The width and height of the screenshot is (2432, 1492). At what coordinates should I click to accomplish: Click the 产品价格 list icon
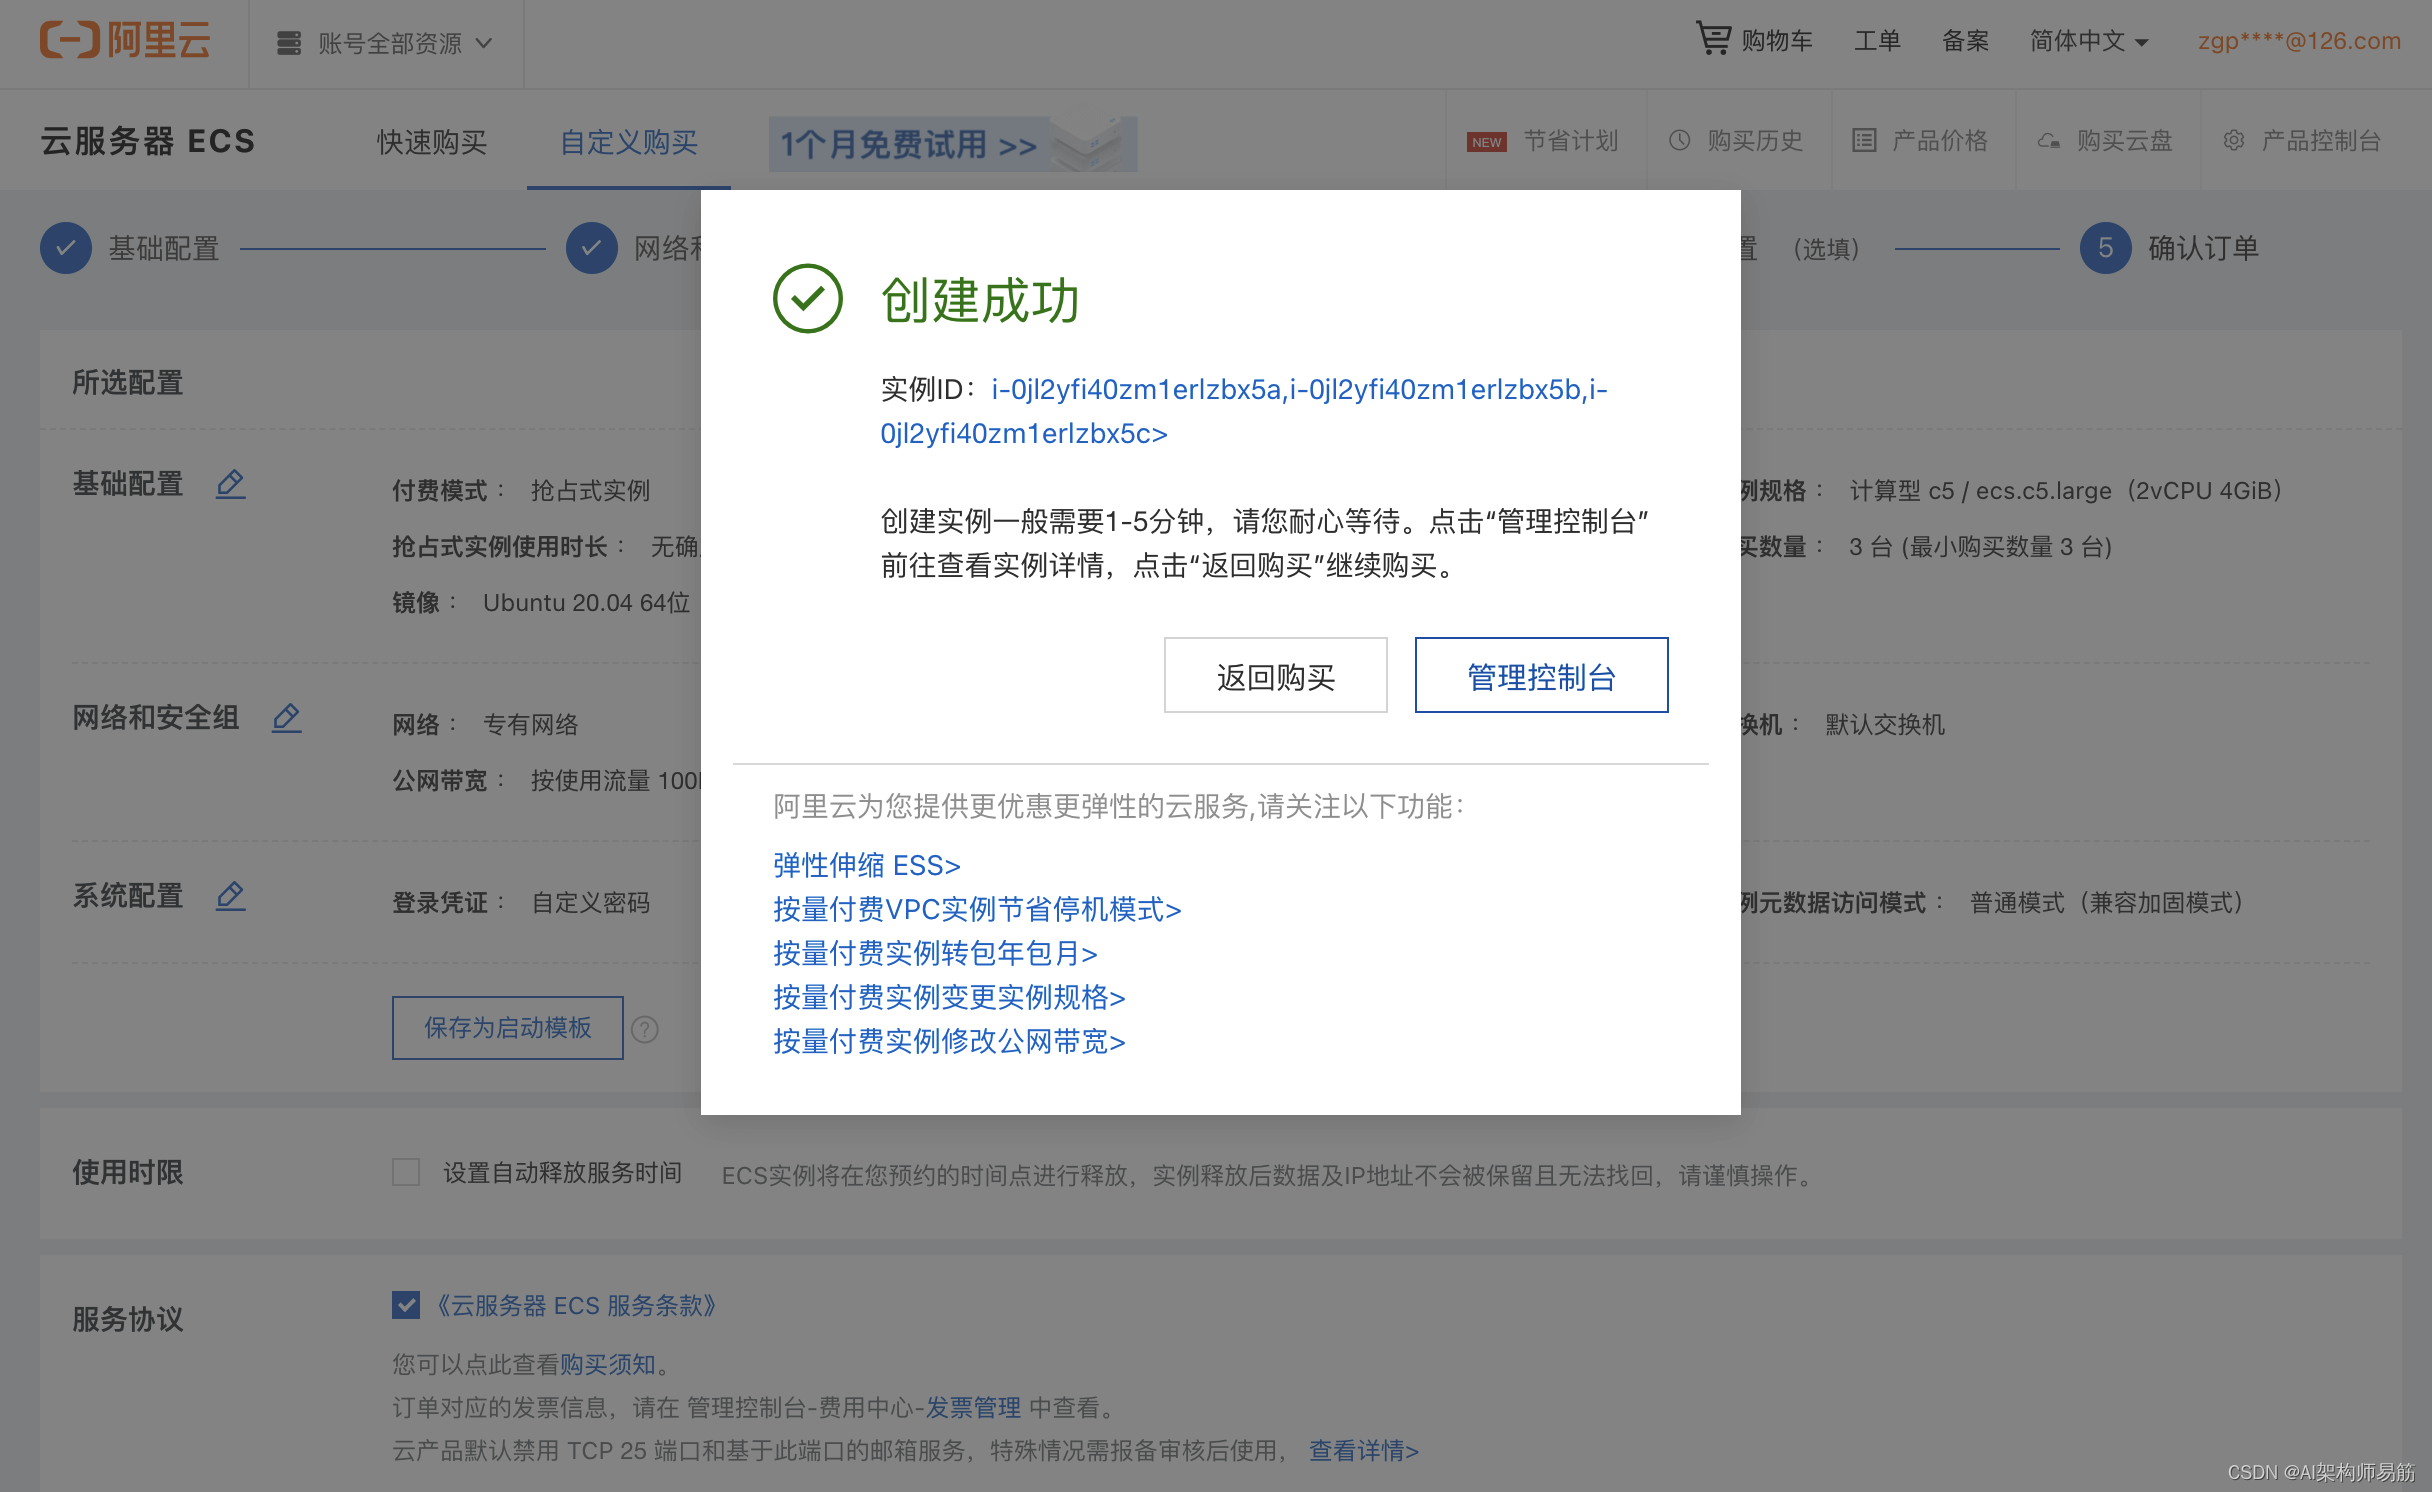coord(1864,141)
